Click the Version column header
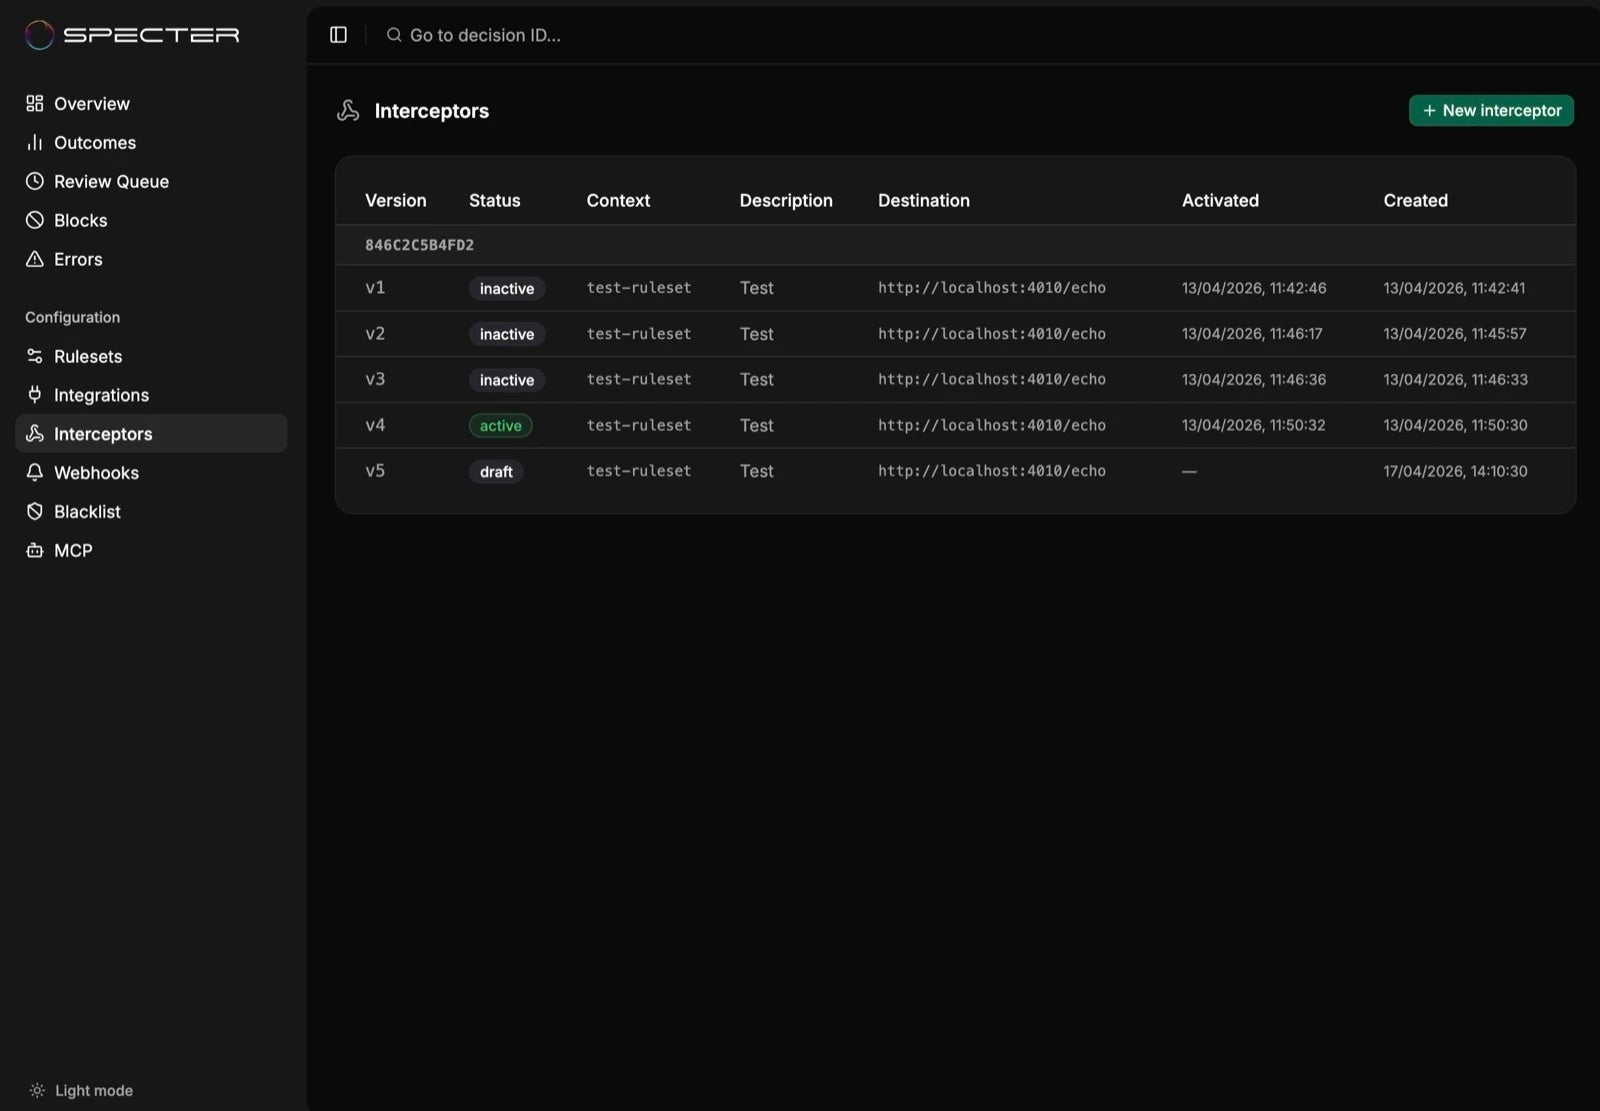The width and height of the screenshot is (1600, 1111). [x=395, y=200]
